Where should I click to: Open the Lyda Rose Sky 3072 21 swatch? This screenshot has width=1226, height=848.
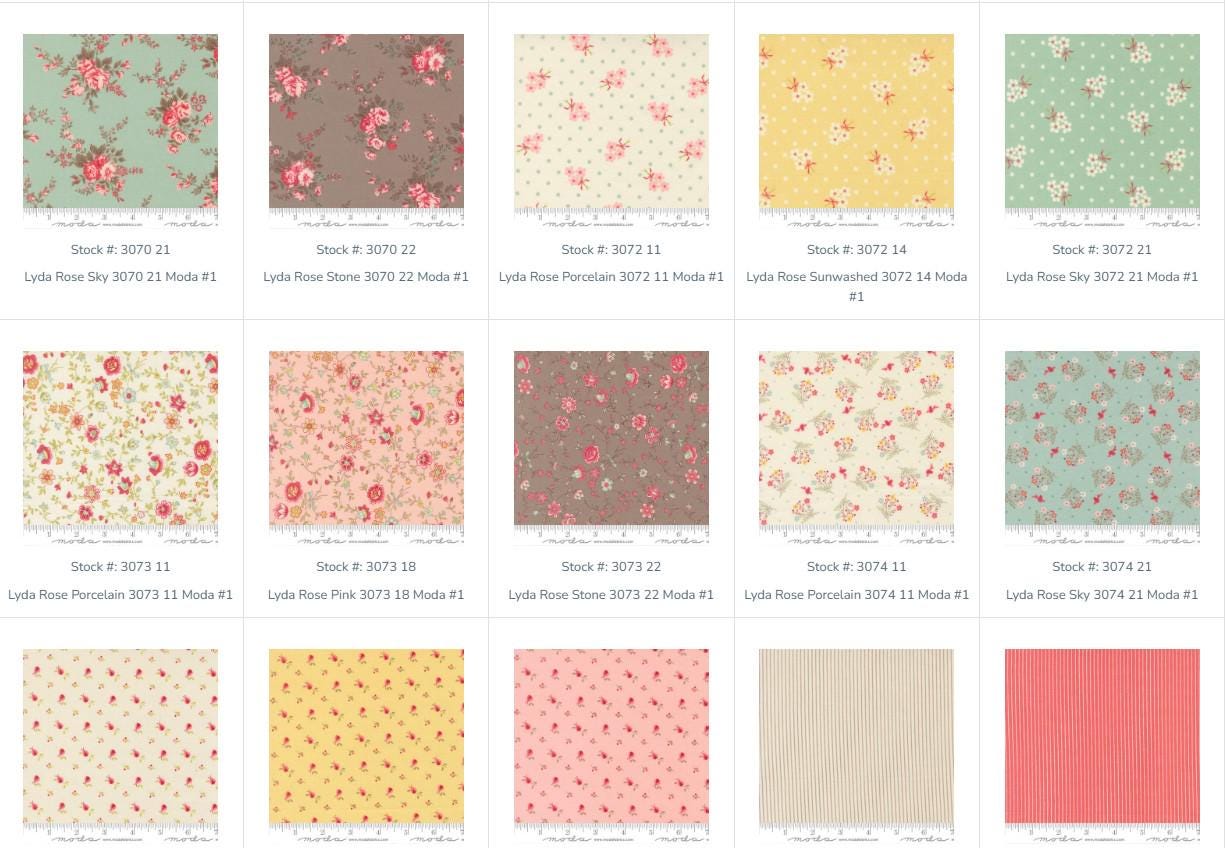click(x=1102, y=131)
